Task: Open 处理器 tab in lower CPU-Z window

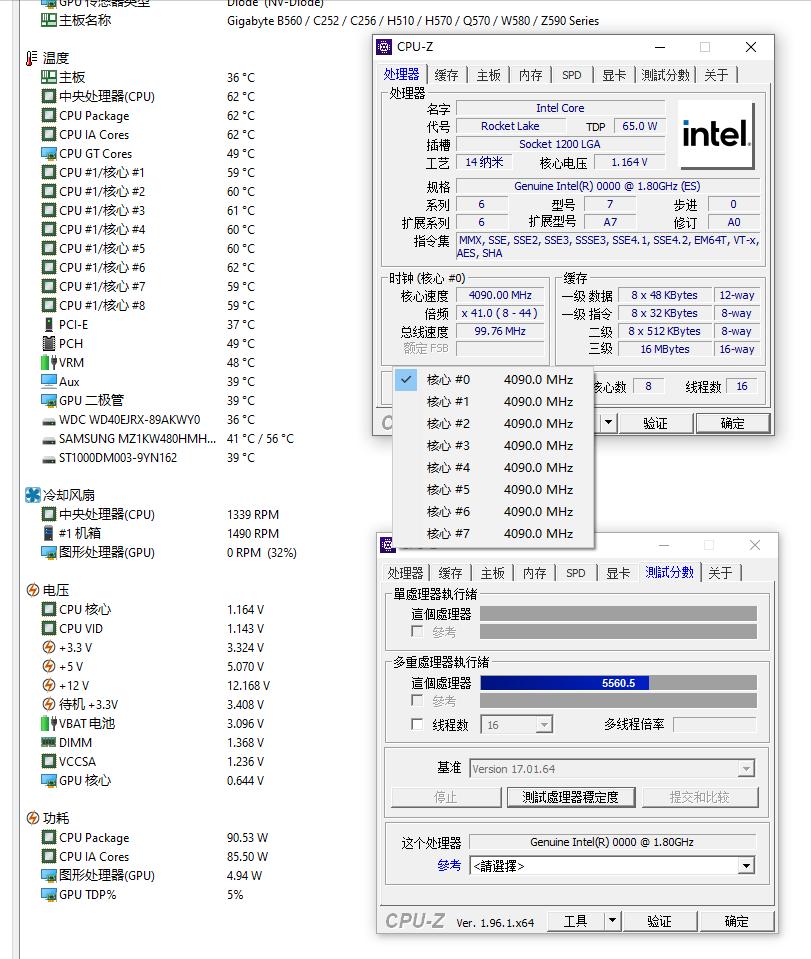Action: pyautogui.click(x=406, y=573)
